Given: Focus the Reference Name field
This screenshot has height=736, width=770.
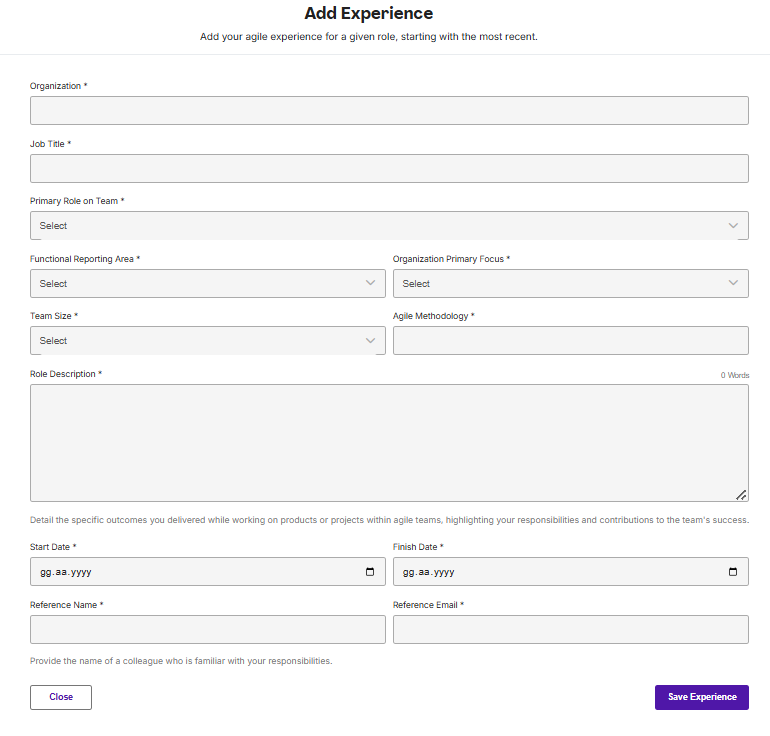Looking at the screenshot, I should [207, 629].
